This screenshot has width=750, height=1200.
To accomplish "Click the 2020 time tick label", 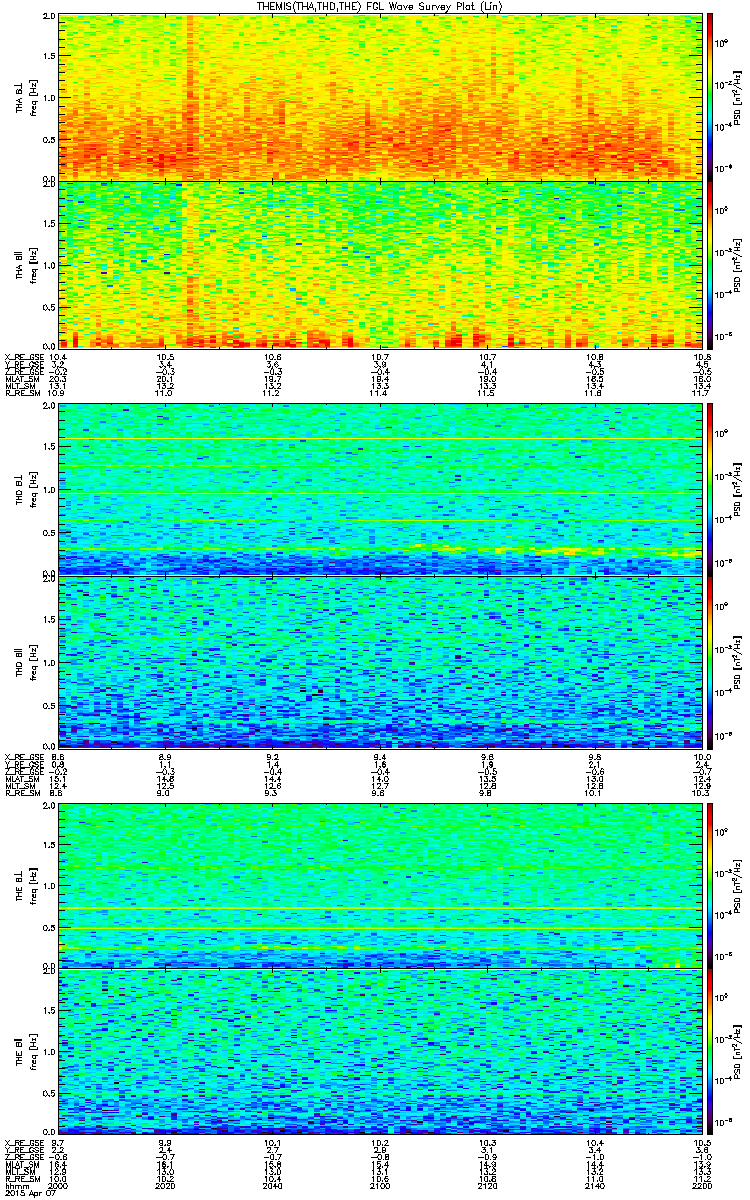I will coord(166,1187).
